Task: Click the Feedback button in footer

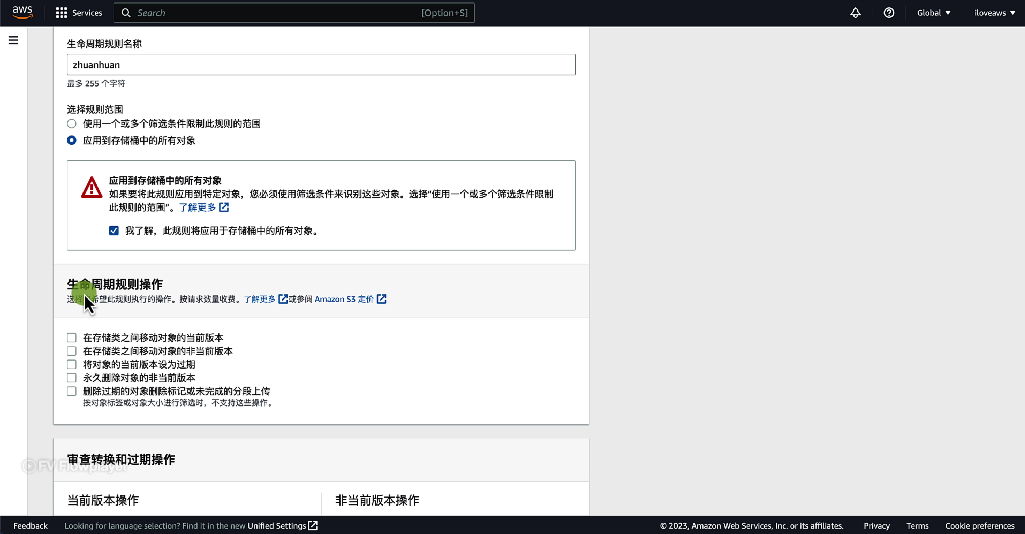Action: 31,526
